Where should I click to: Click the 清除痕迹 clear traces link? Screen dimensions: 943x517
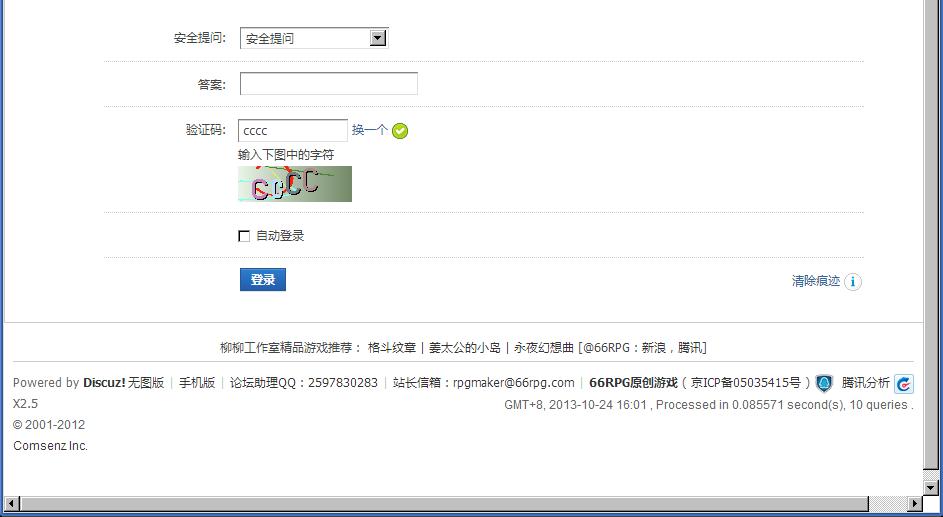[x=816, y=281]
